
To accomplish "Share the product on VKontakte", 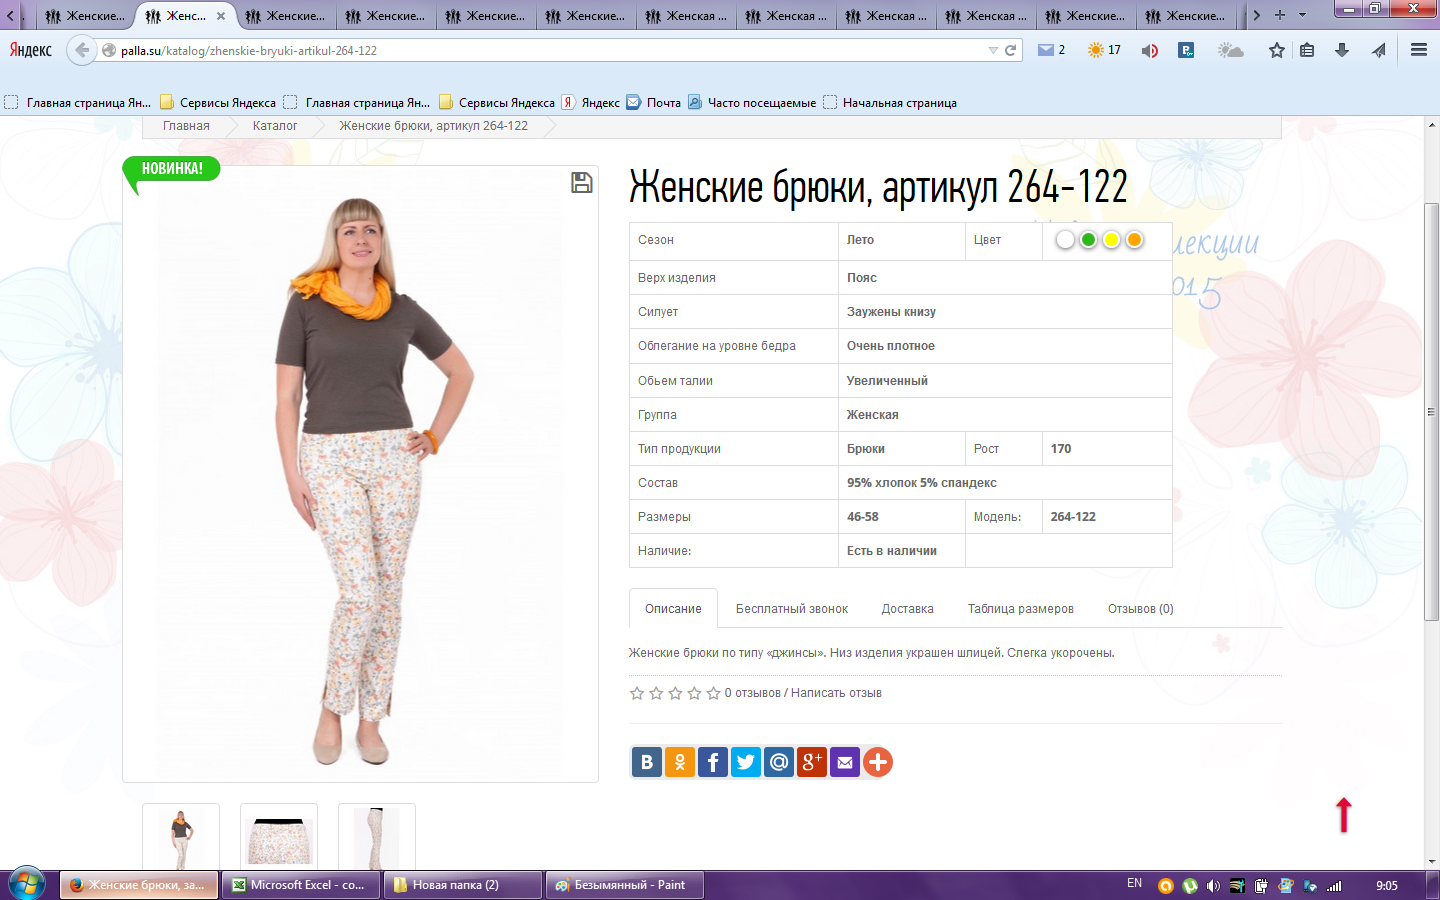I will click(x=646, y=763).
